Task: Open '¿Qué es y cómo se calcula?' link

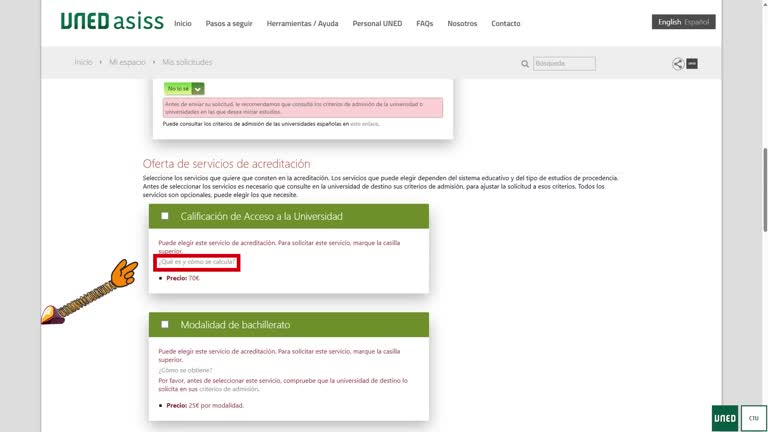Action: coord(196,262)
